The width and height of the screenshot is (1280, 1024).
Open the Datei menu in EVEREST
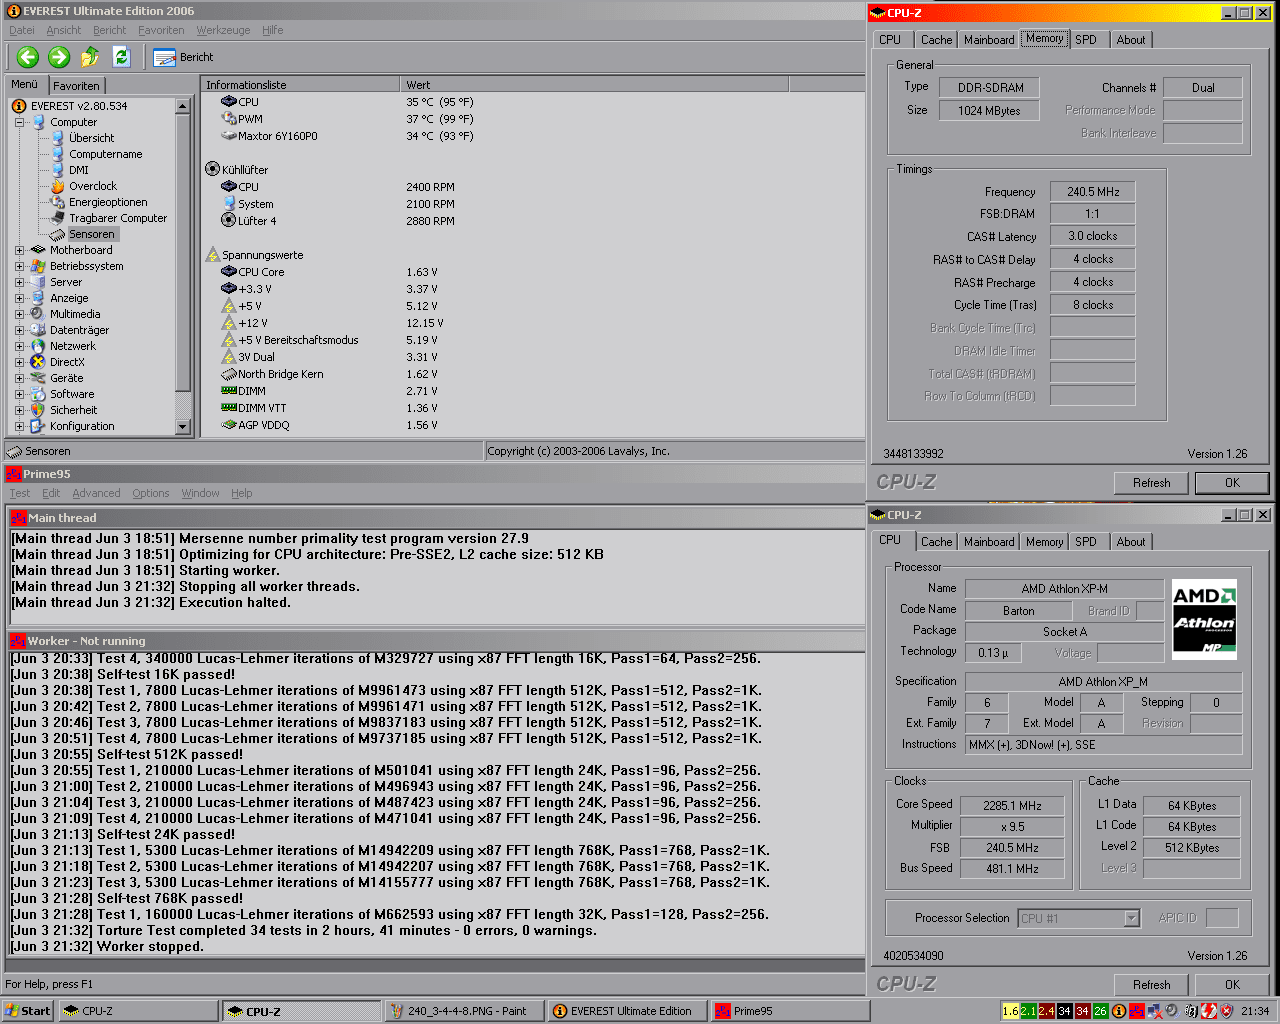pyautogui.click(x=22, y=30)
